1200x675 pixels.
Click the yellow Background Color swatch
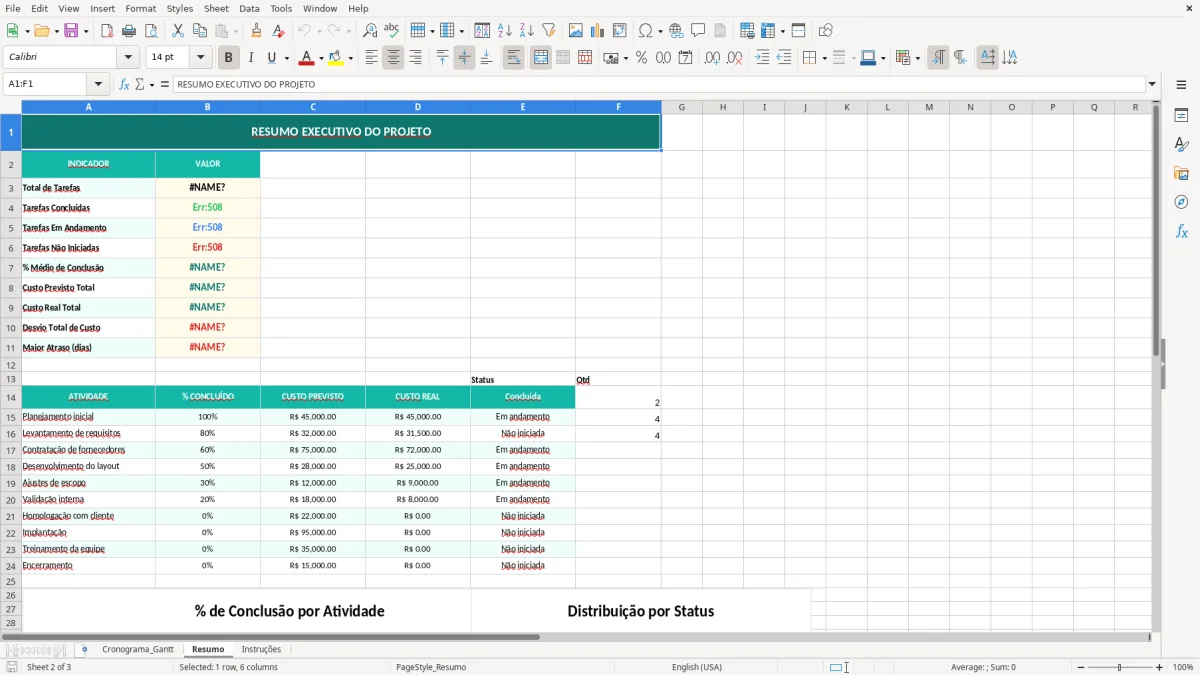(x=336, y=58)
